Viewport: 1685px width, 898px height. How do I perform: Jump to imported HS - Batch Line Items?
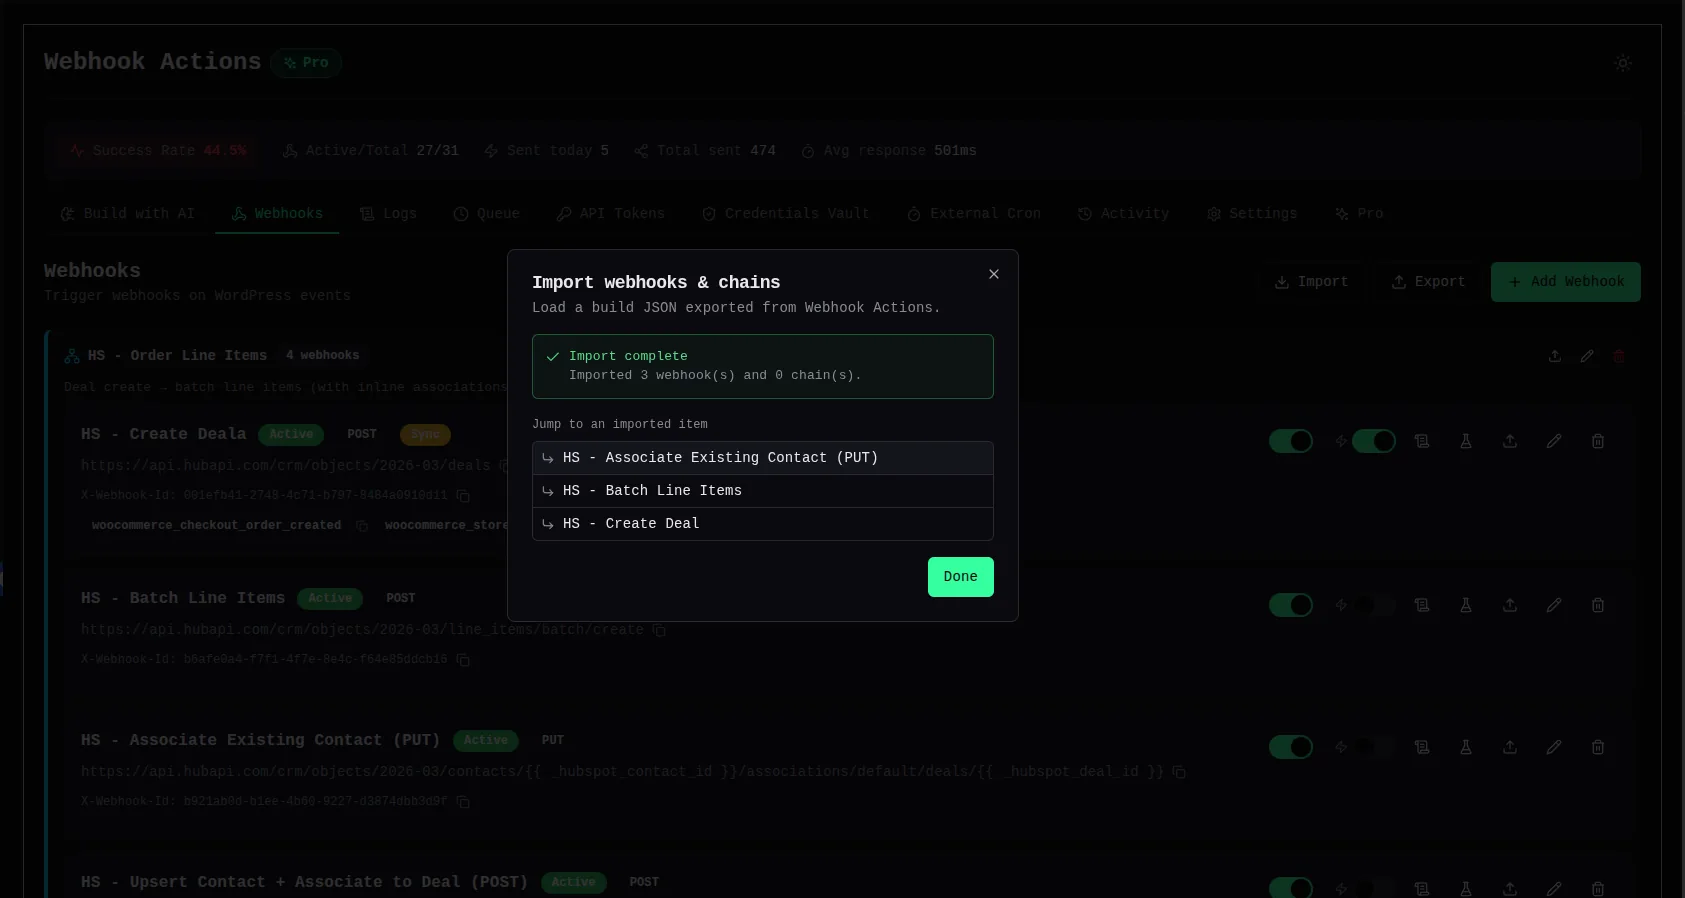tap(763, 491)
